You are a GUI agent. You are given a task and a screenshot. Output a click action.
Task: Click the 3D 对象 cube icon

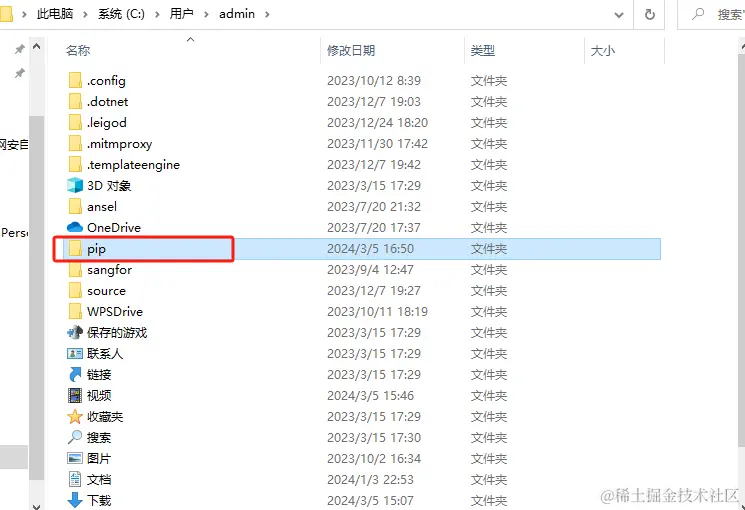click(75, 185)
